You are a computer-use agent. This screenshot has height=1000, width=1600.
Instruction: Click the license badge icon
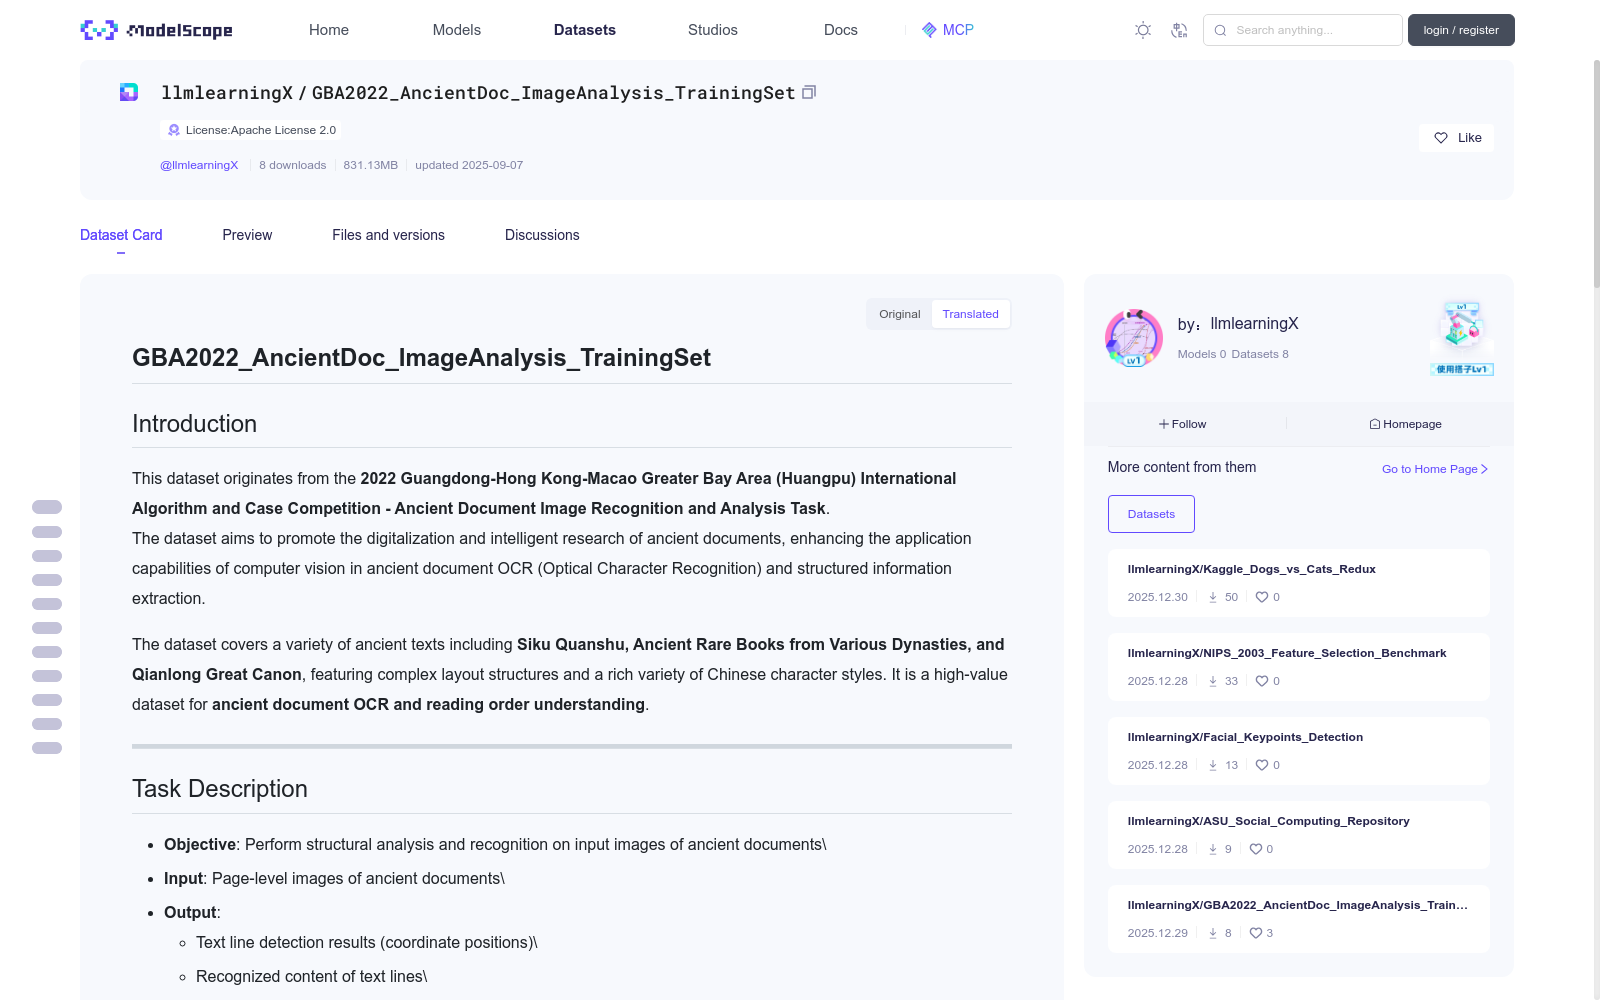click(174, 130)
